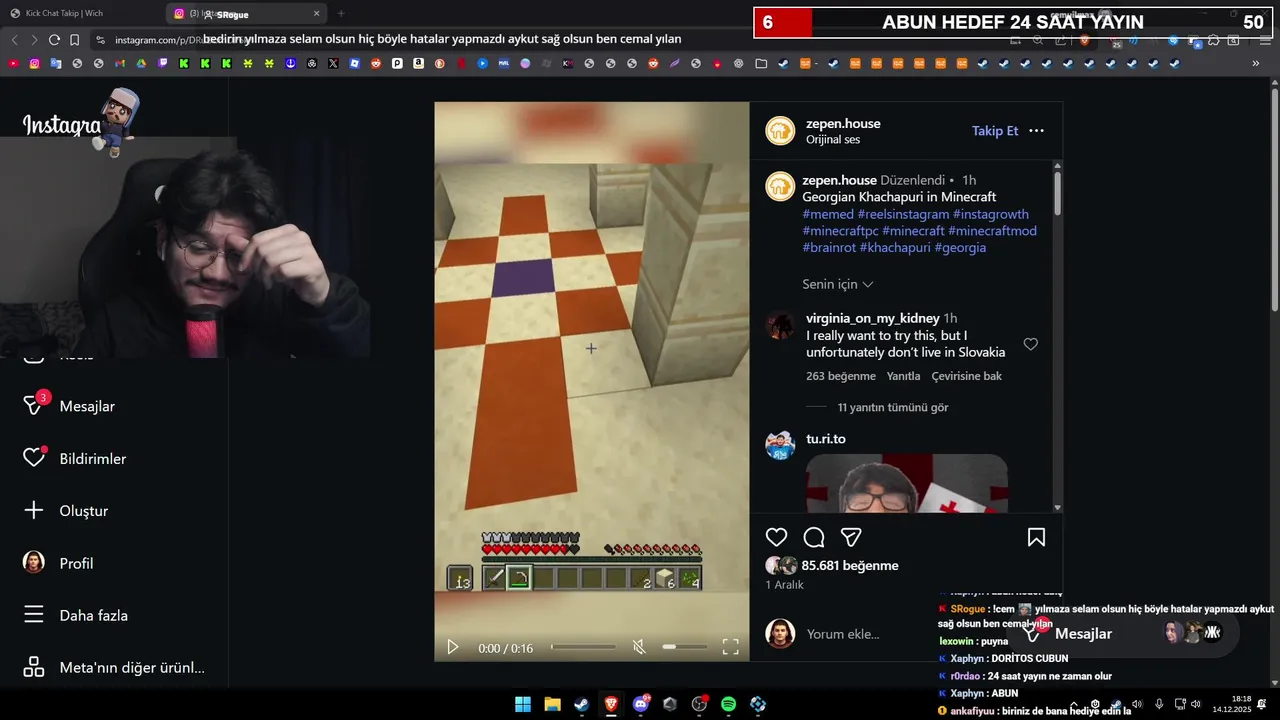Adjust the video volume slider
1280x720 pixels.
(683, 647)
